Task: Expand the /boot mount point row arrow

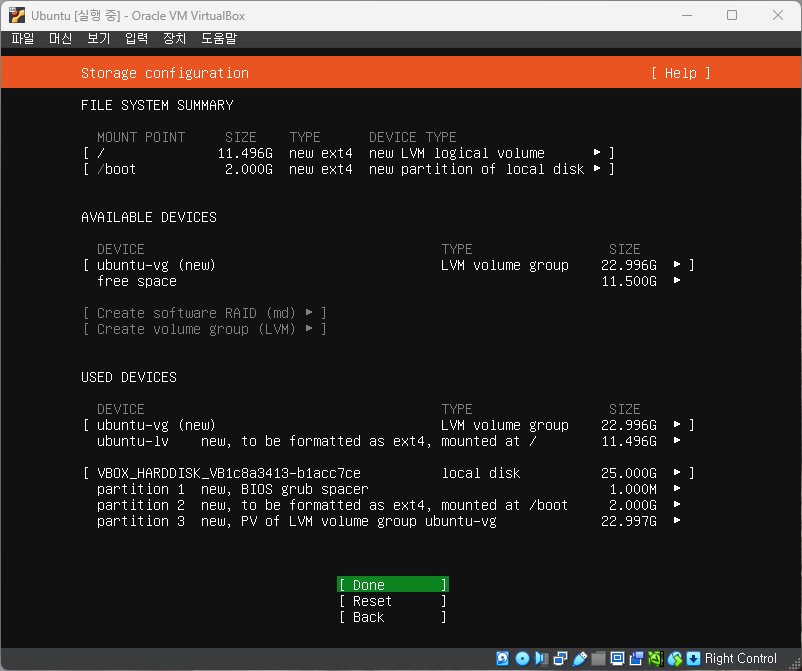Action: click(x=597, y=168)
